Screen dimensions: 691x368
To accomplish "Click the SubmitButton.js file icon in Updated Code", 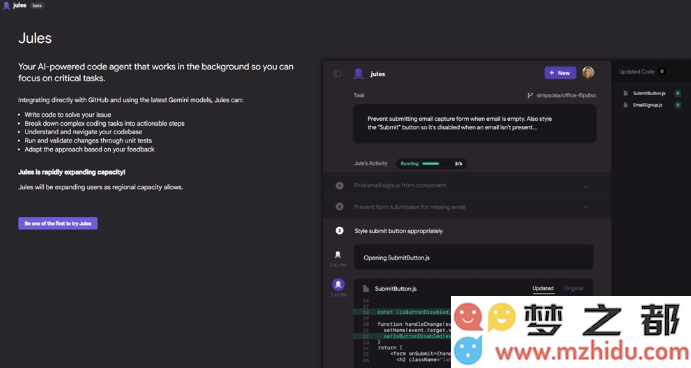I will tap(625, 93).
